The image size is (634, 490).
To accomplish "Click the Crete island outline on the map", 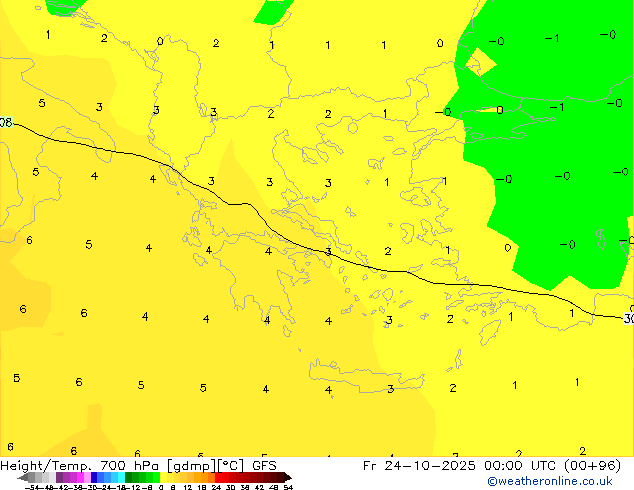I will coord(367,376).
